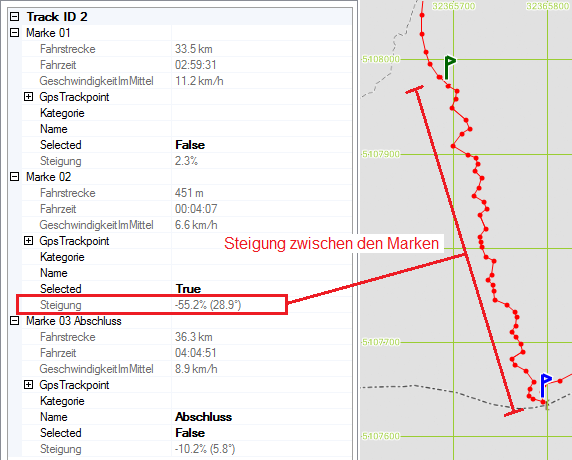Click the blue flag marker on map
Viewport: 572px width, 460px height.
click(546, 385)
